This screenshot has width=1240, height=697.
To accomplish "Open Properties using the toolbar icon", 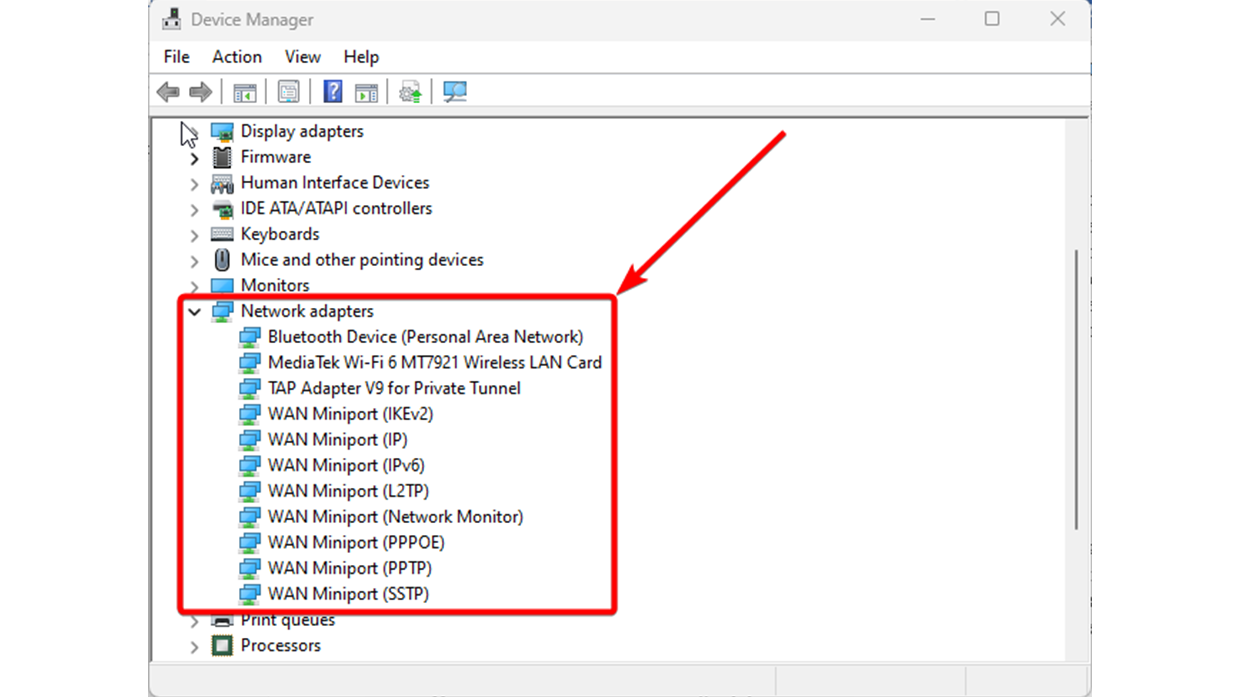I will pyautogui.click(x=287, y=91).
